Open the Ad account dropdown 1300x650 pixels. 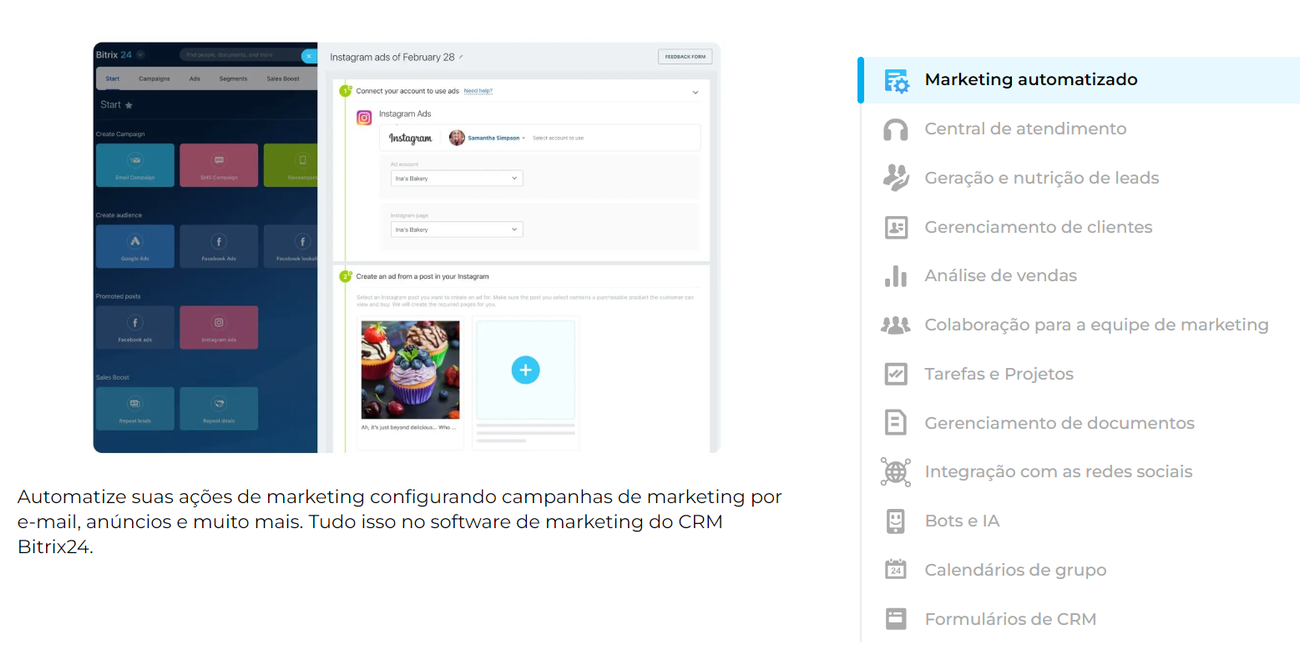coord(457,178)
